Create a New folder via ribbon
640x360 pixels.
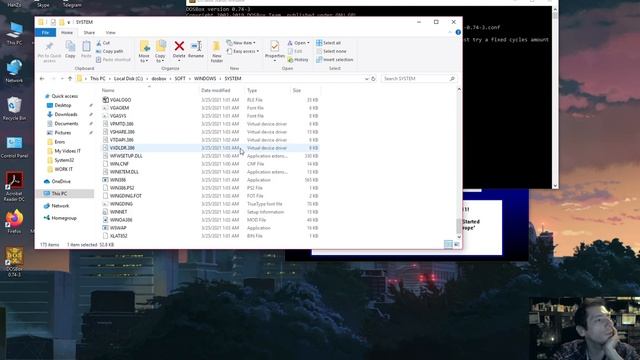217,51
